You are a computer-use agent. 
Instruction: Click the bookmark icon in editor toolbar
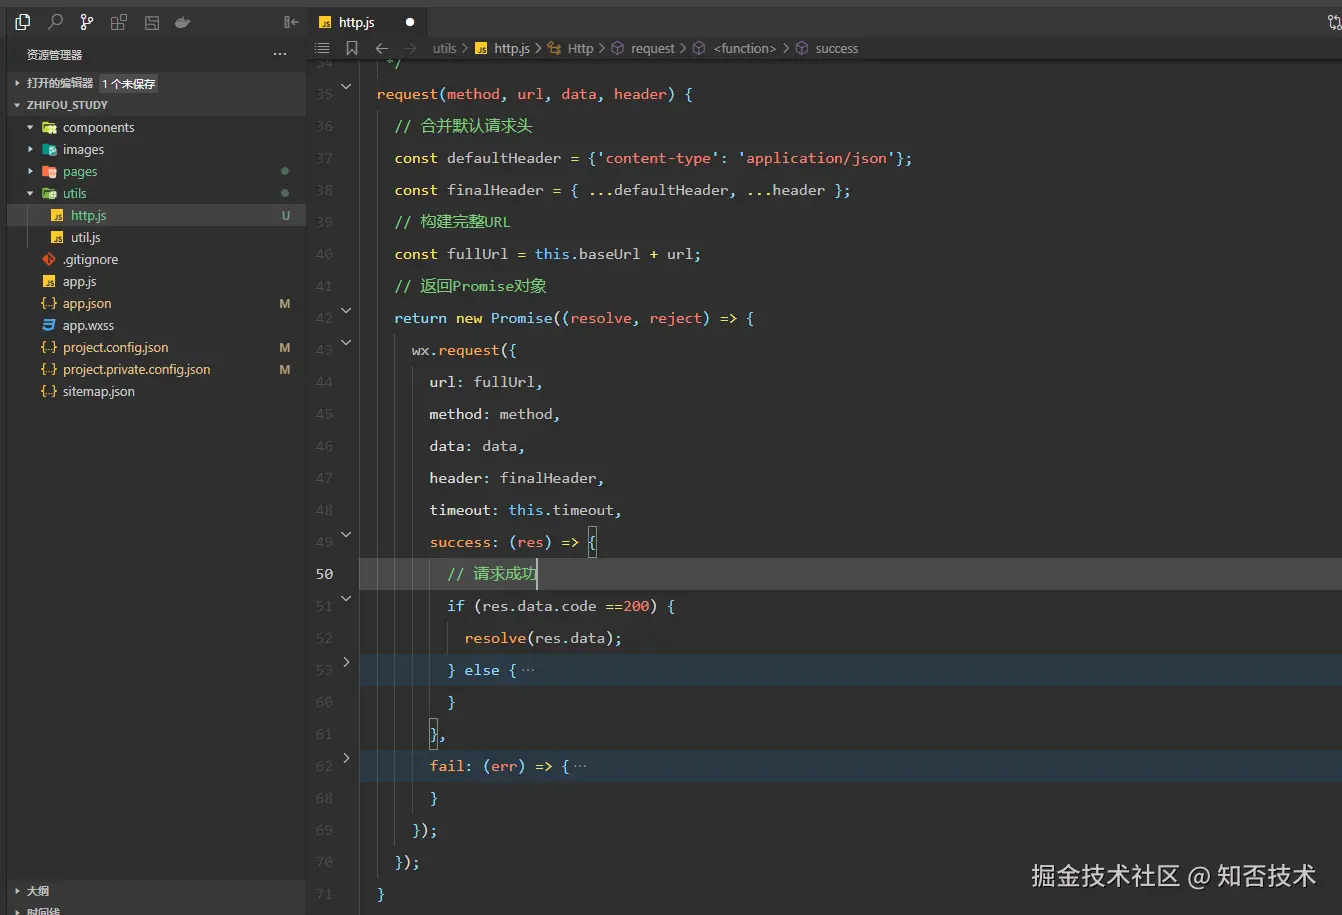point(352,48)
